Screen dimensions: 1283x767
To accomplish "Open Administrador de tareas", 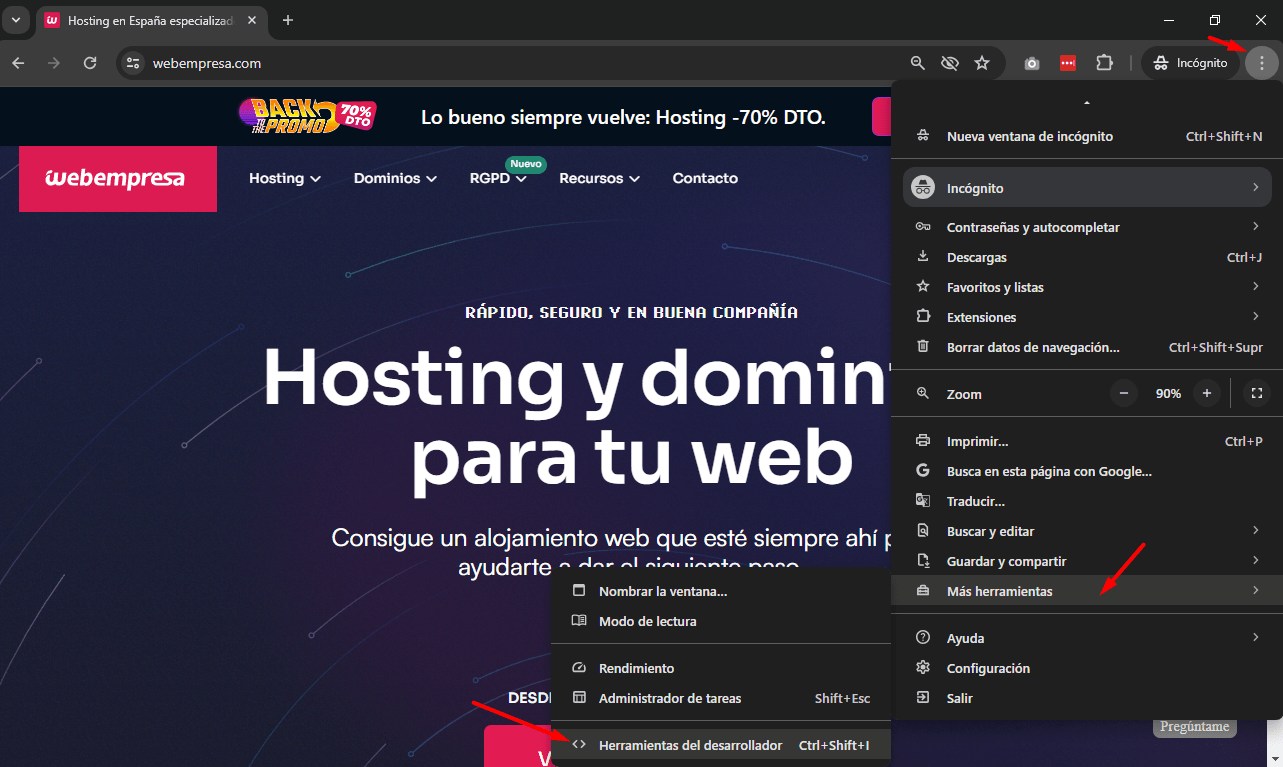I will point(721,698).
